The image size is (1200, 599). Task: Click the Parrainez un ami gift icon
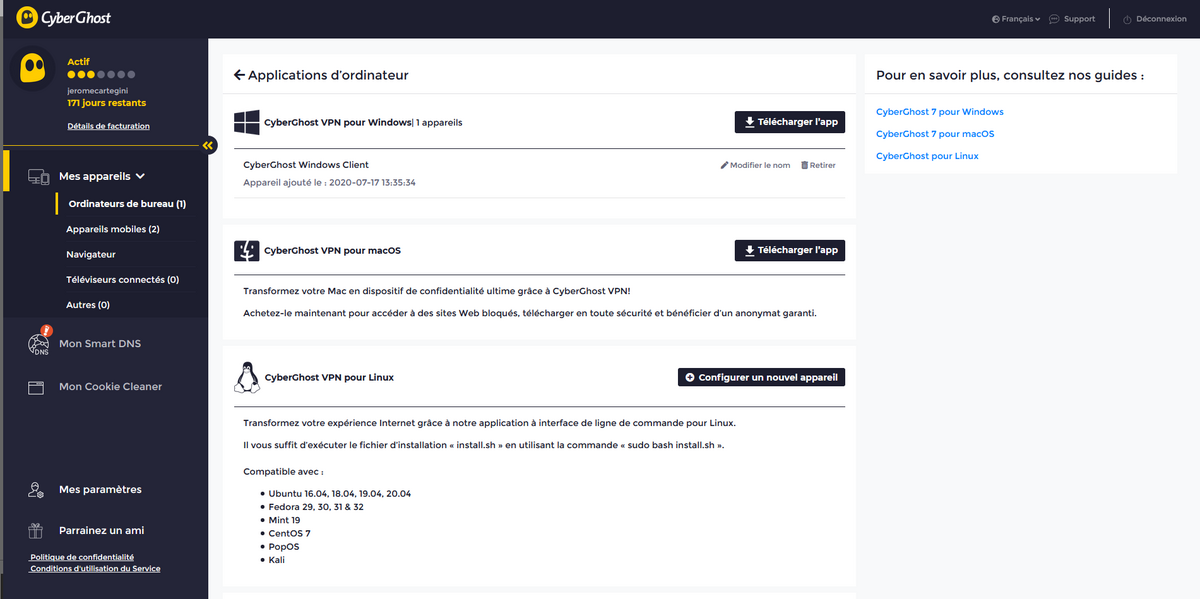pos(36,531)
